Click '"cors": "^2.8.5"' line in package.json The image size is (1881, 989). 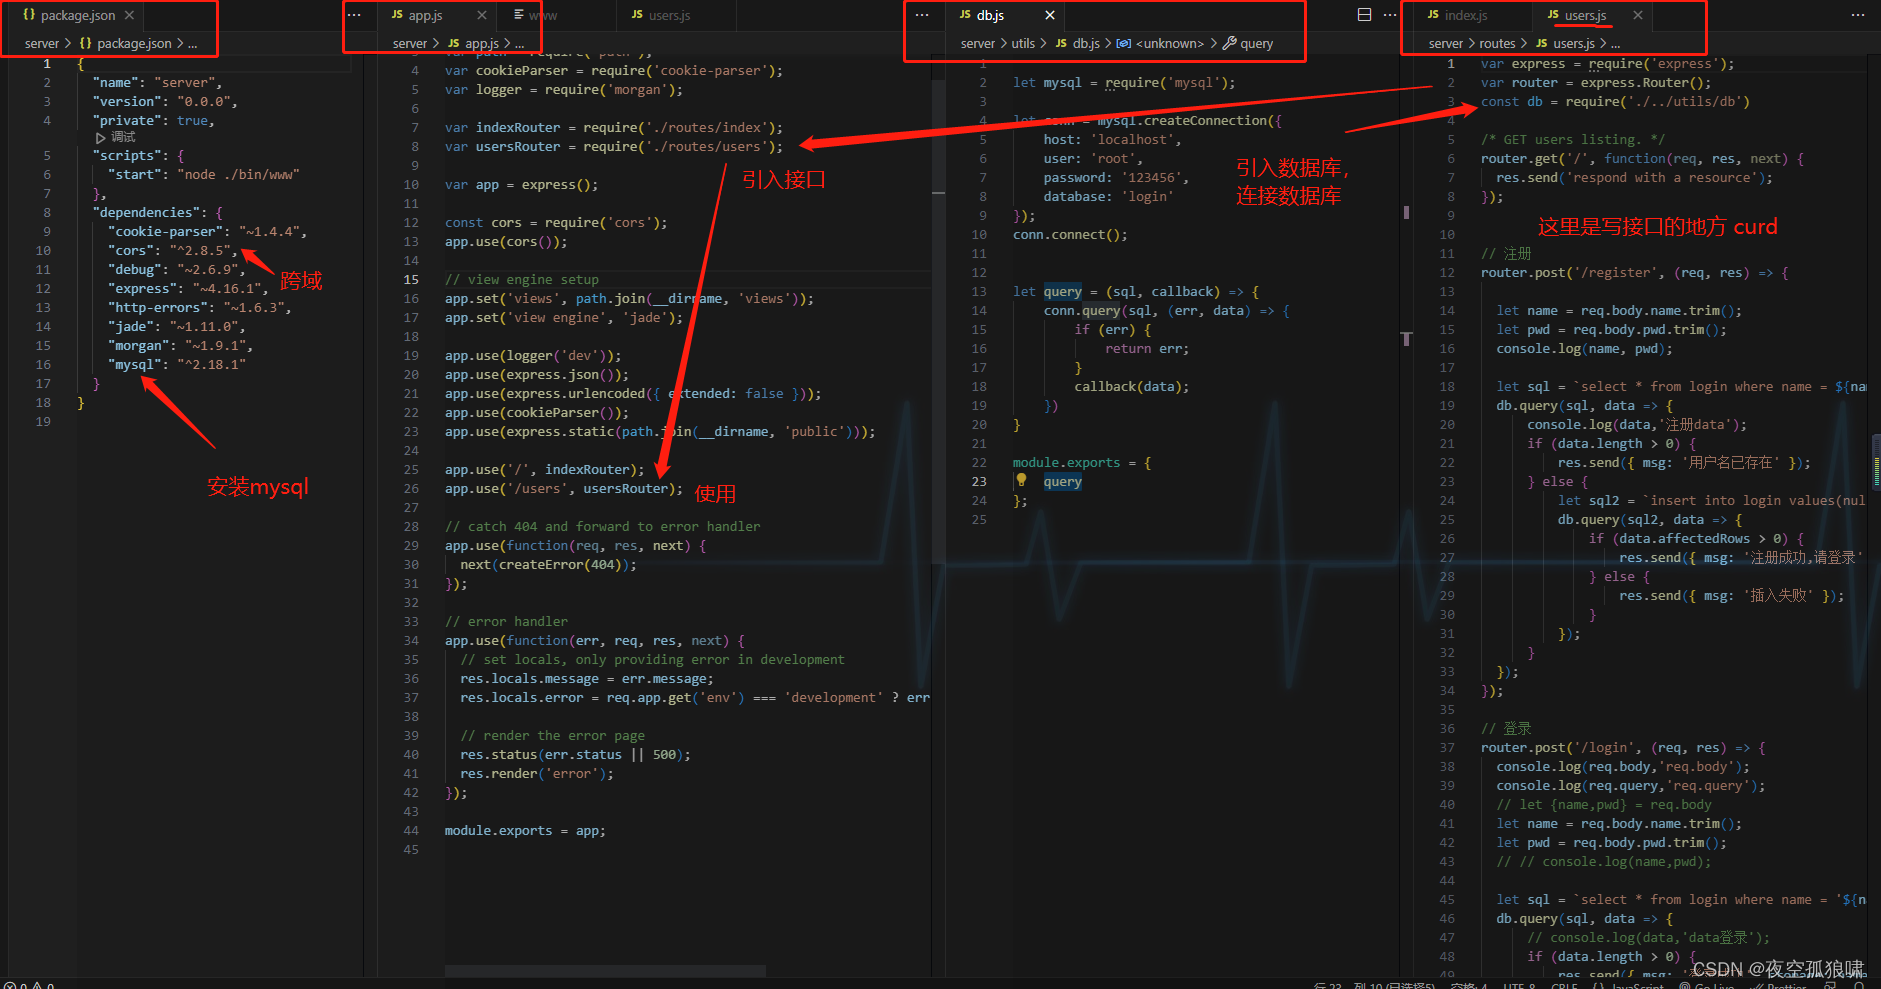point(172,250)
